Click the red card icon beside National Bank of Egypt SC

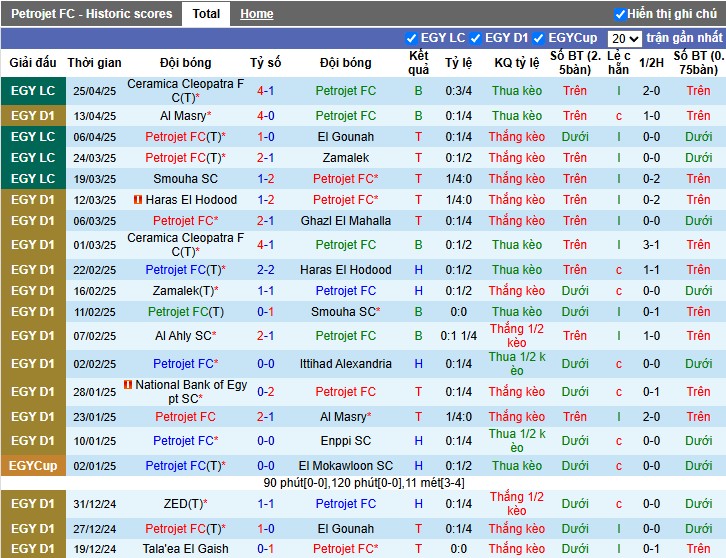click(x=128, y=384)
